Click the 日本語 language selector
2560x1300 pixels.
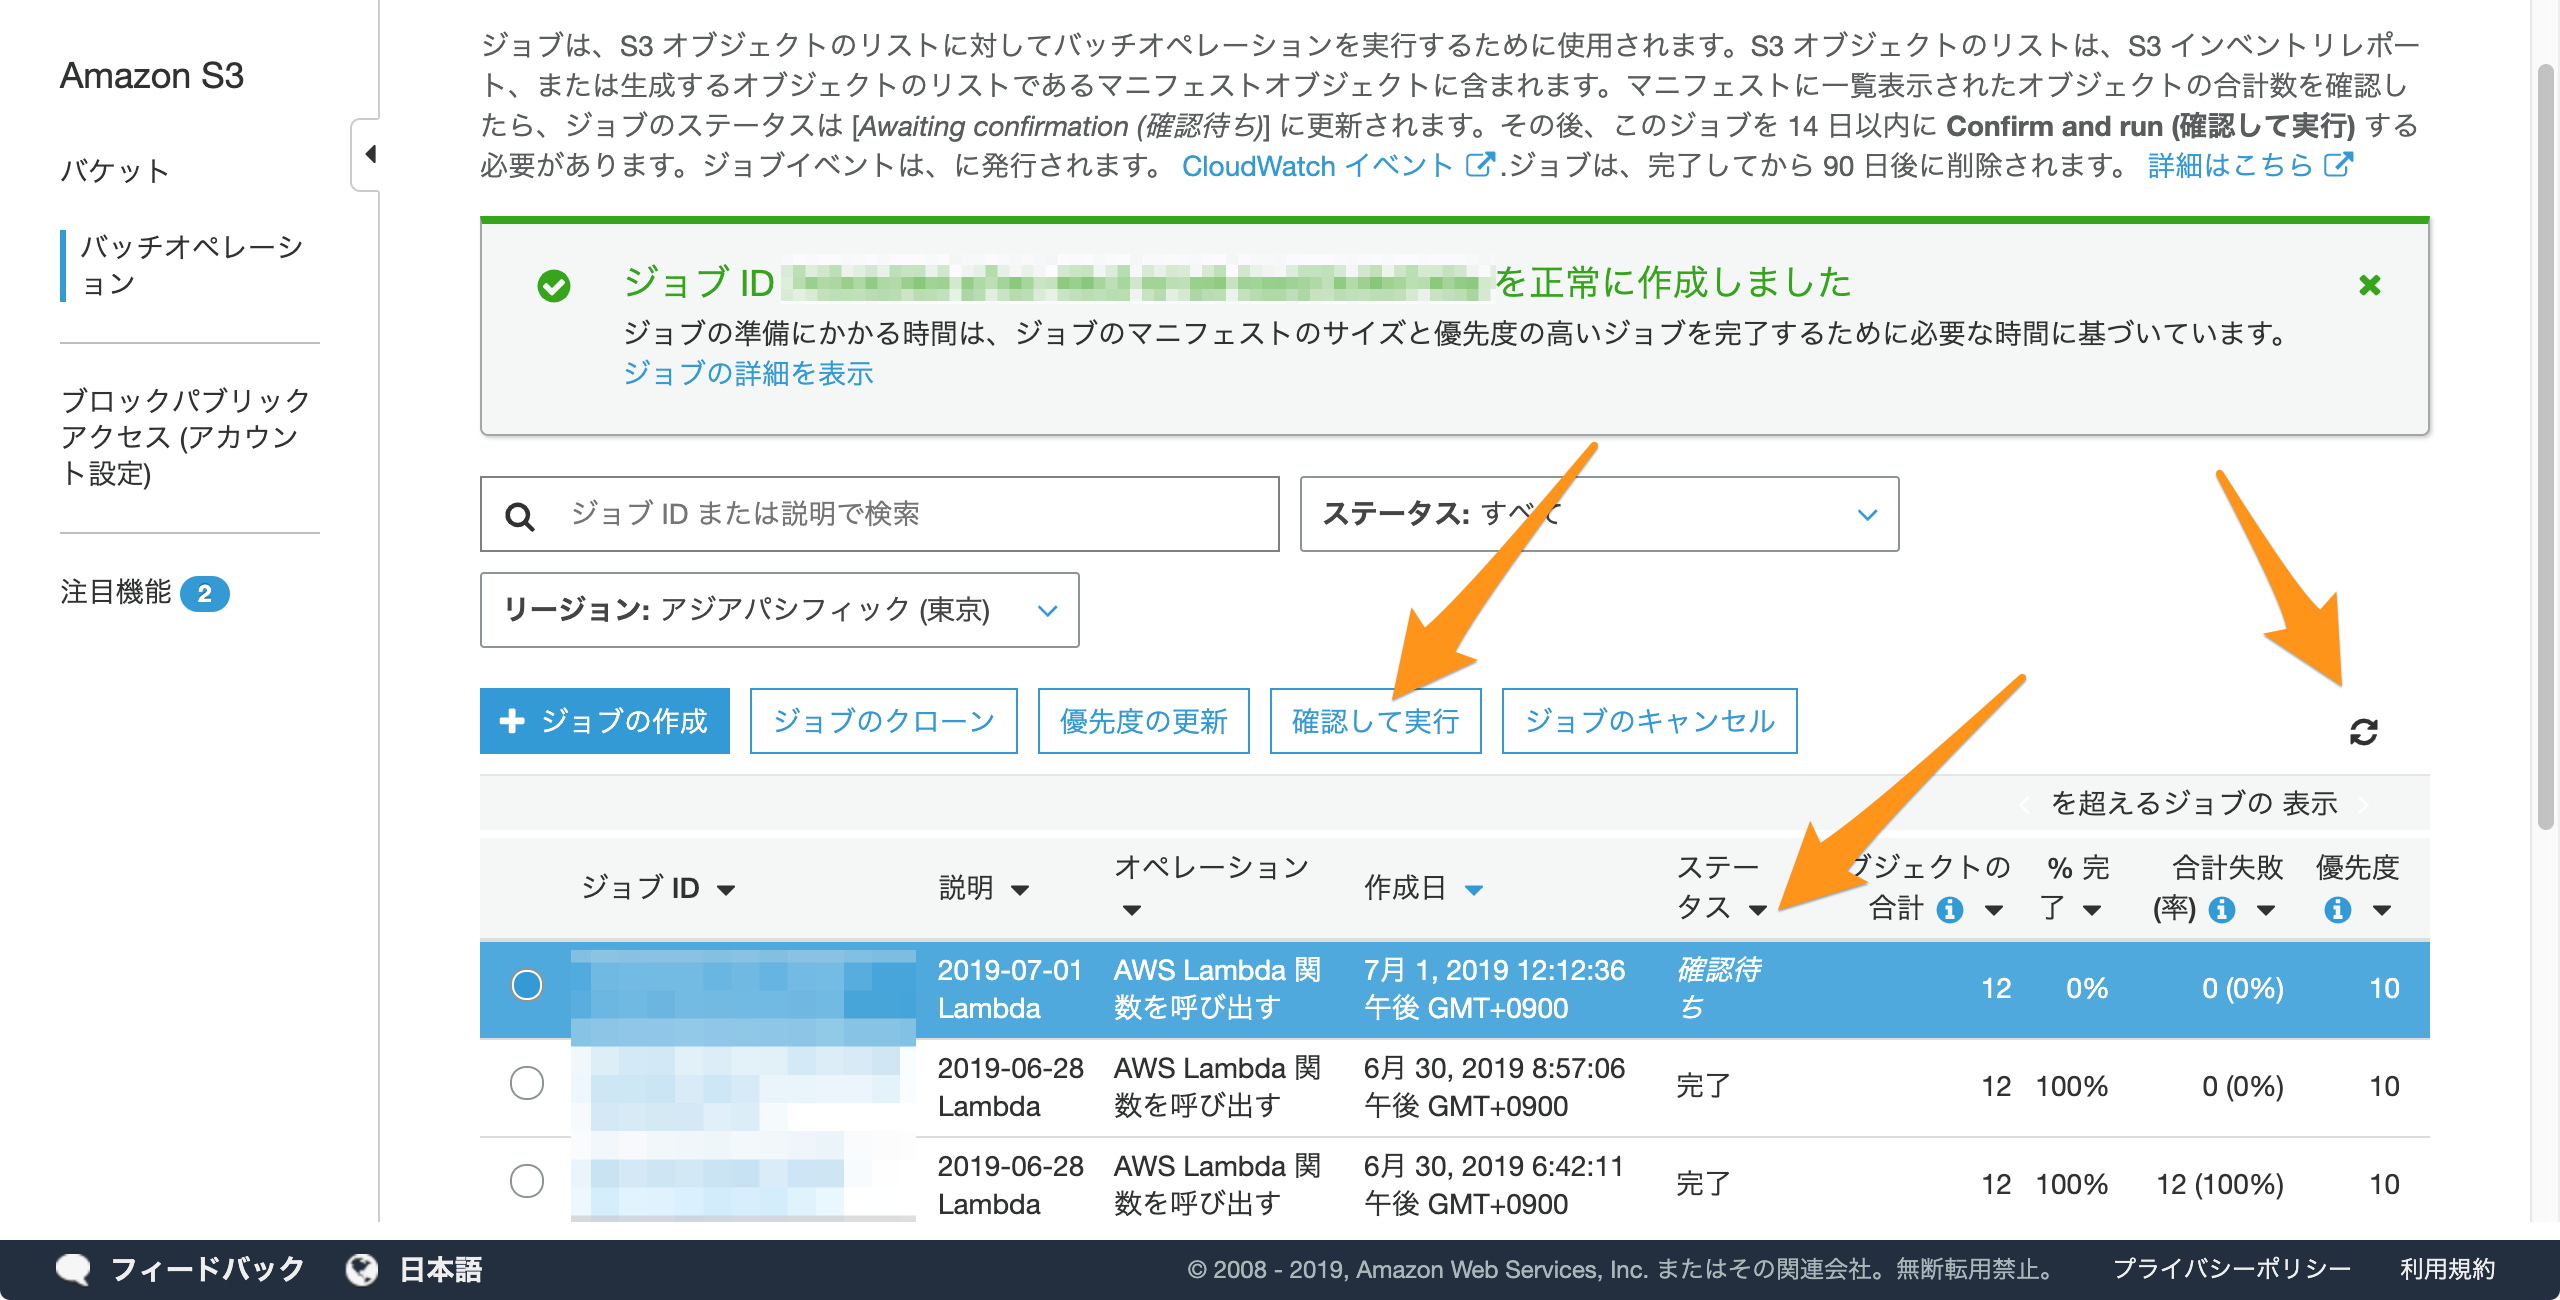point(440,1270)
